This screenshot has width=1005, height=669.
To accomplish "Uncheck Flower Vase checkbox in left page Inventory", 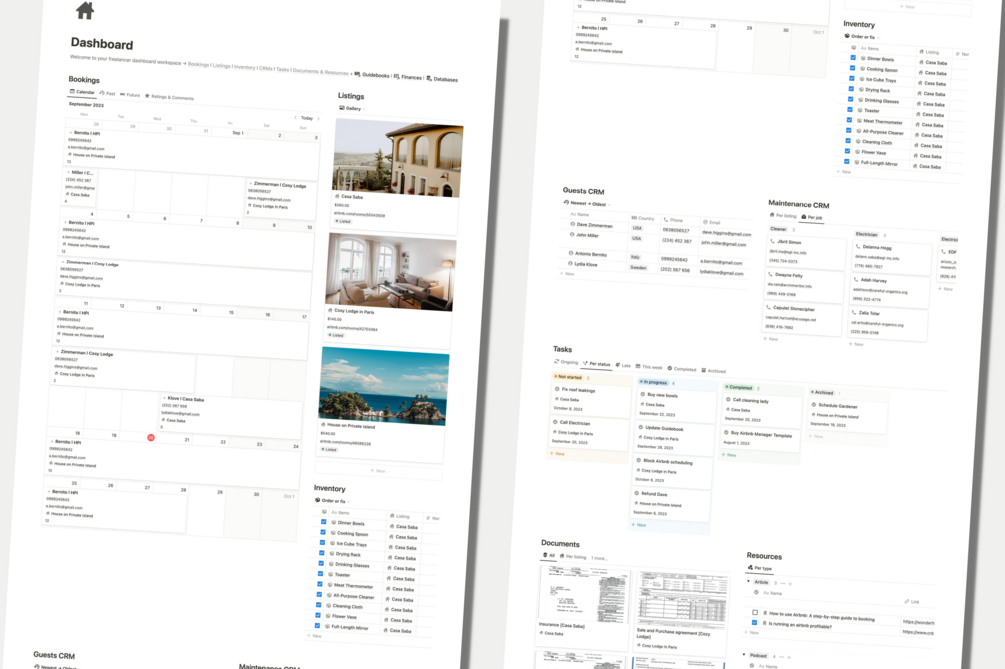I will [x=317, y=615].
